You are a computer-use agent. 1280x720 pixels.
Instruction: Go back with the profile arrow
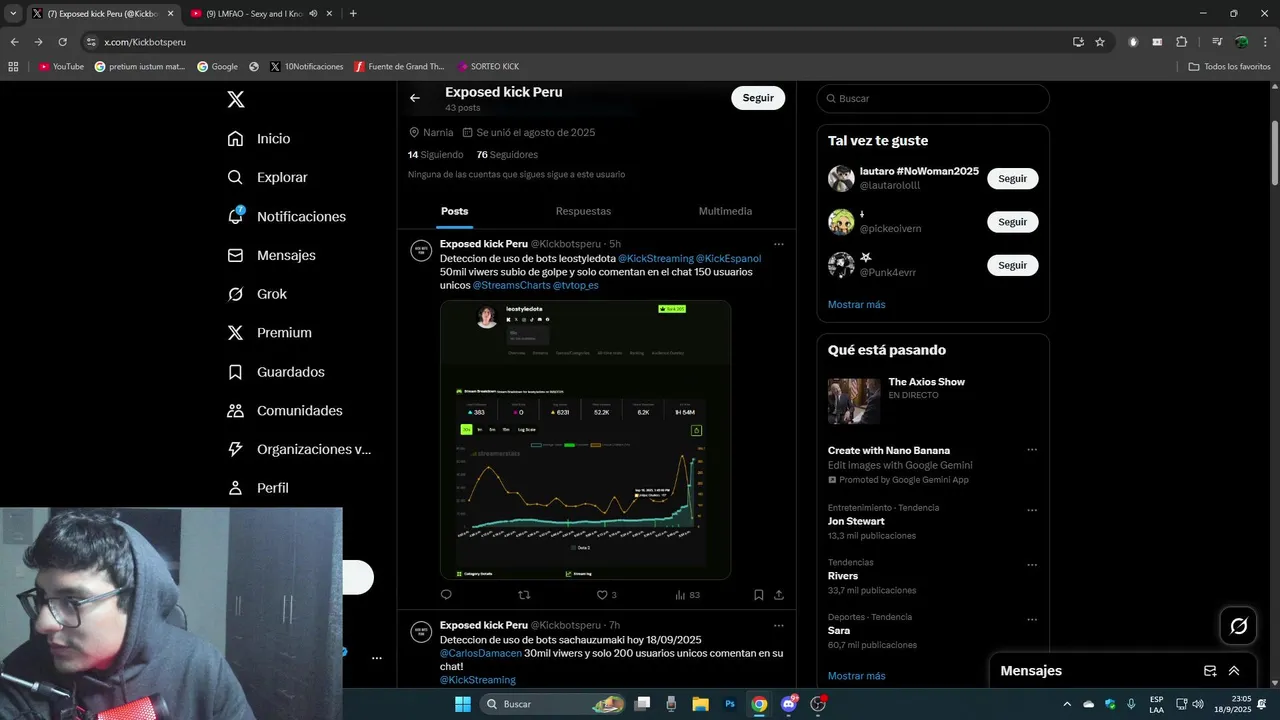pyautogui.click(x=415, y=98)
